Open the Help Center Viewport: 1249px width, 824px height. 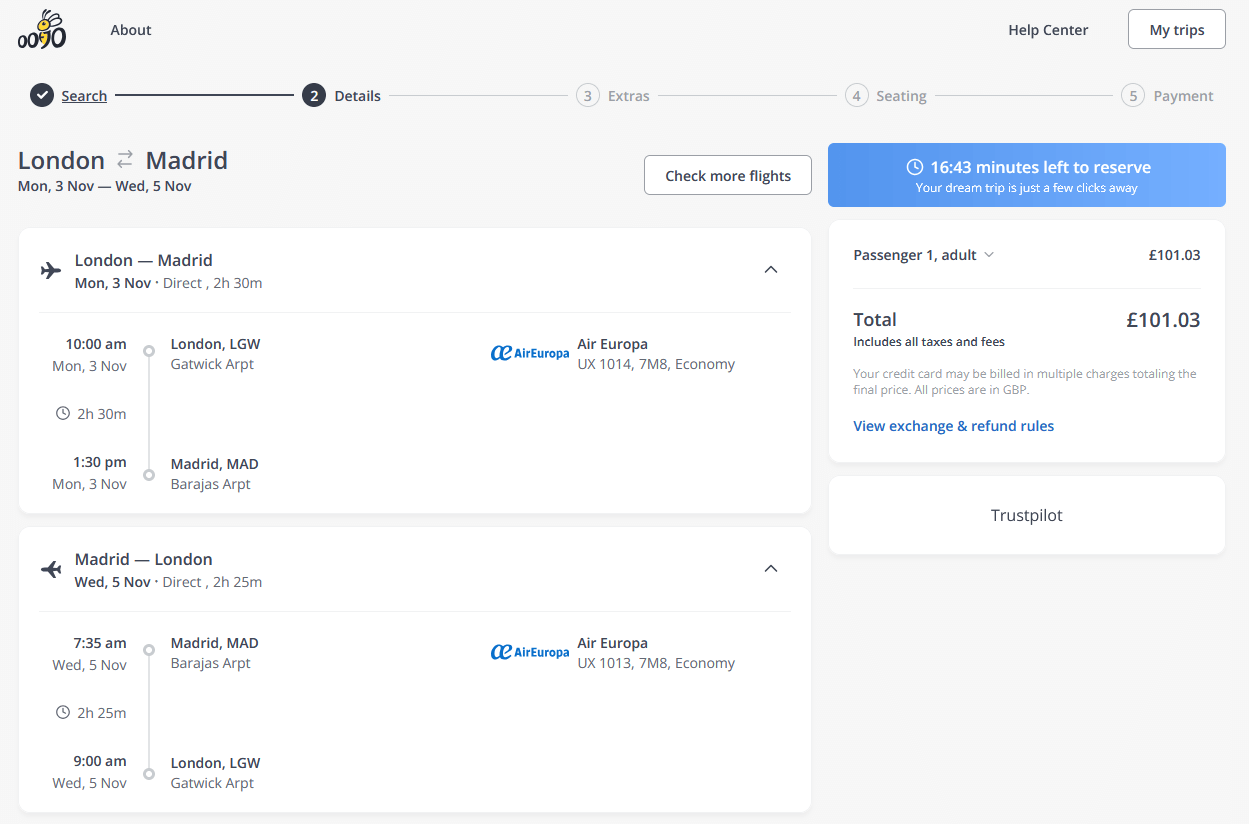point(1047,30)
